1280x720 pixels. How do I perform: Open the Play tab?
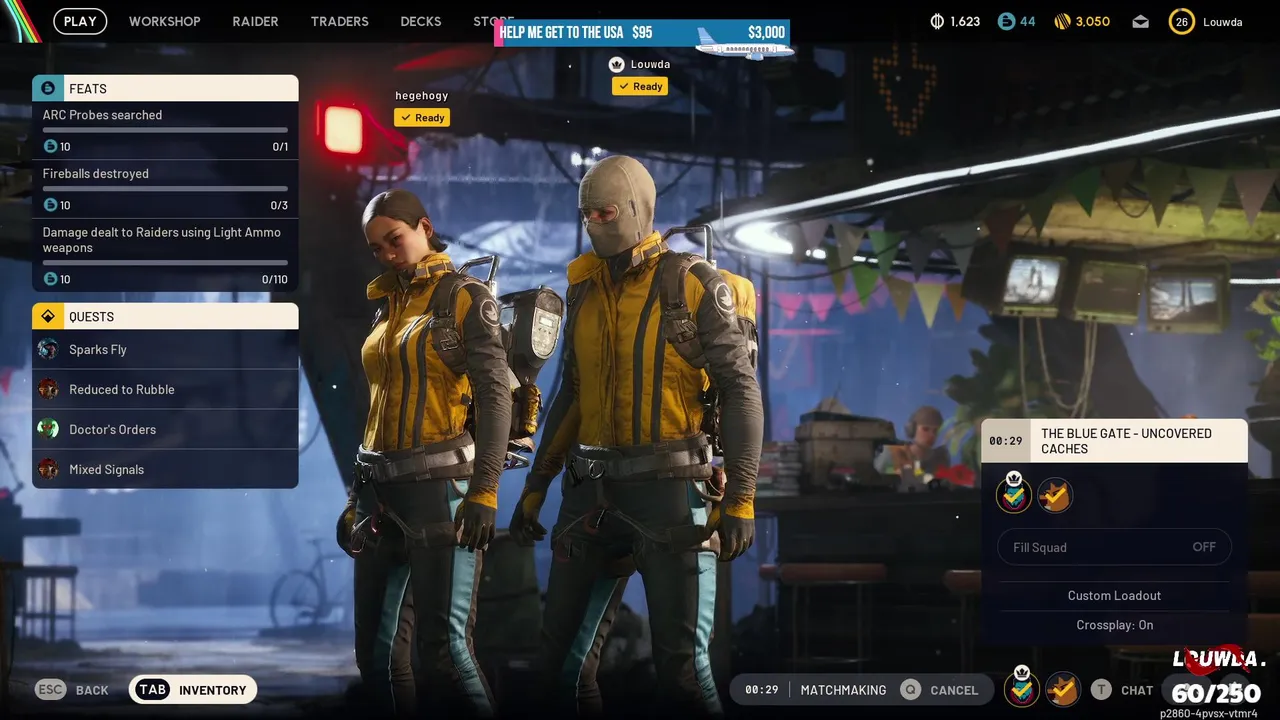80,21
